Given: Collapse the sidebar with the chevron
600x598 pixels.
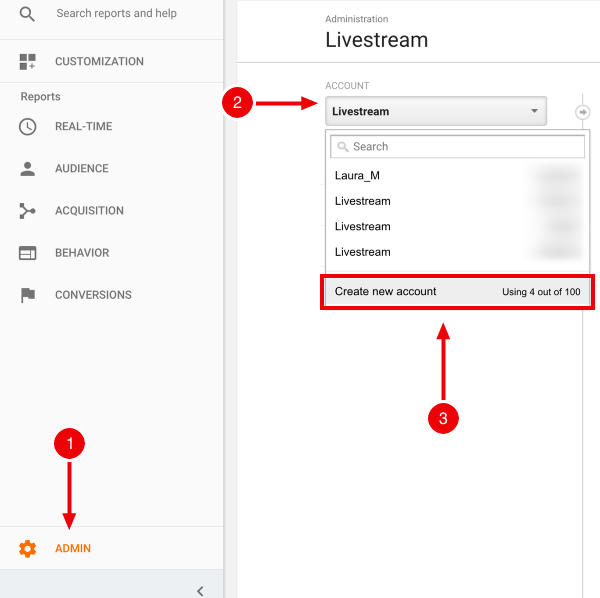Looking at the screenshot, I should 200,591.
